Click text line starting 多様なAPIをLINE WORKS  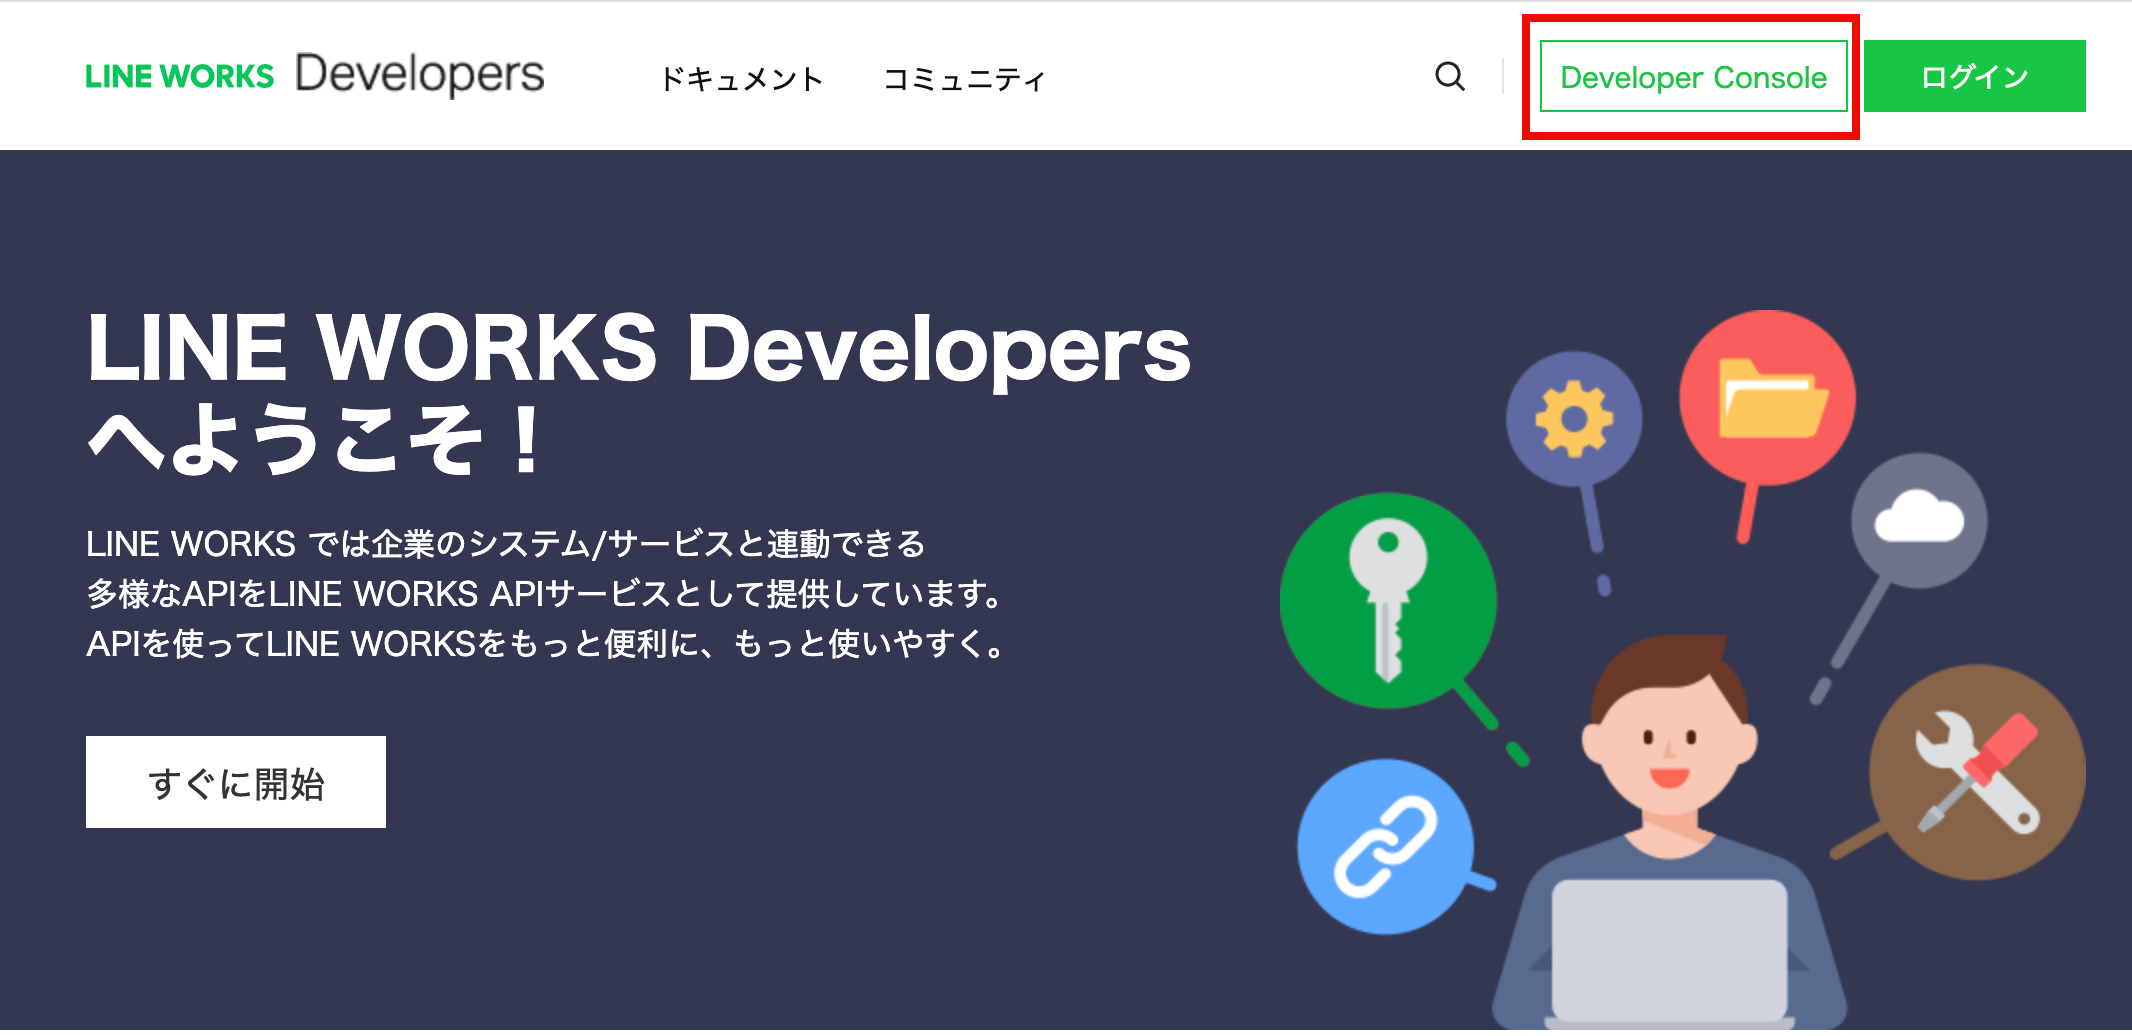(546, 594)
